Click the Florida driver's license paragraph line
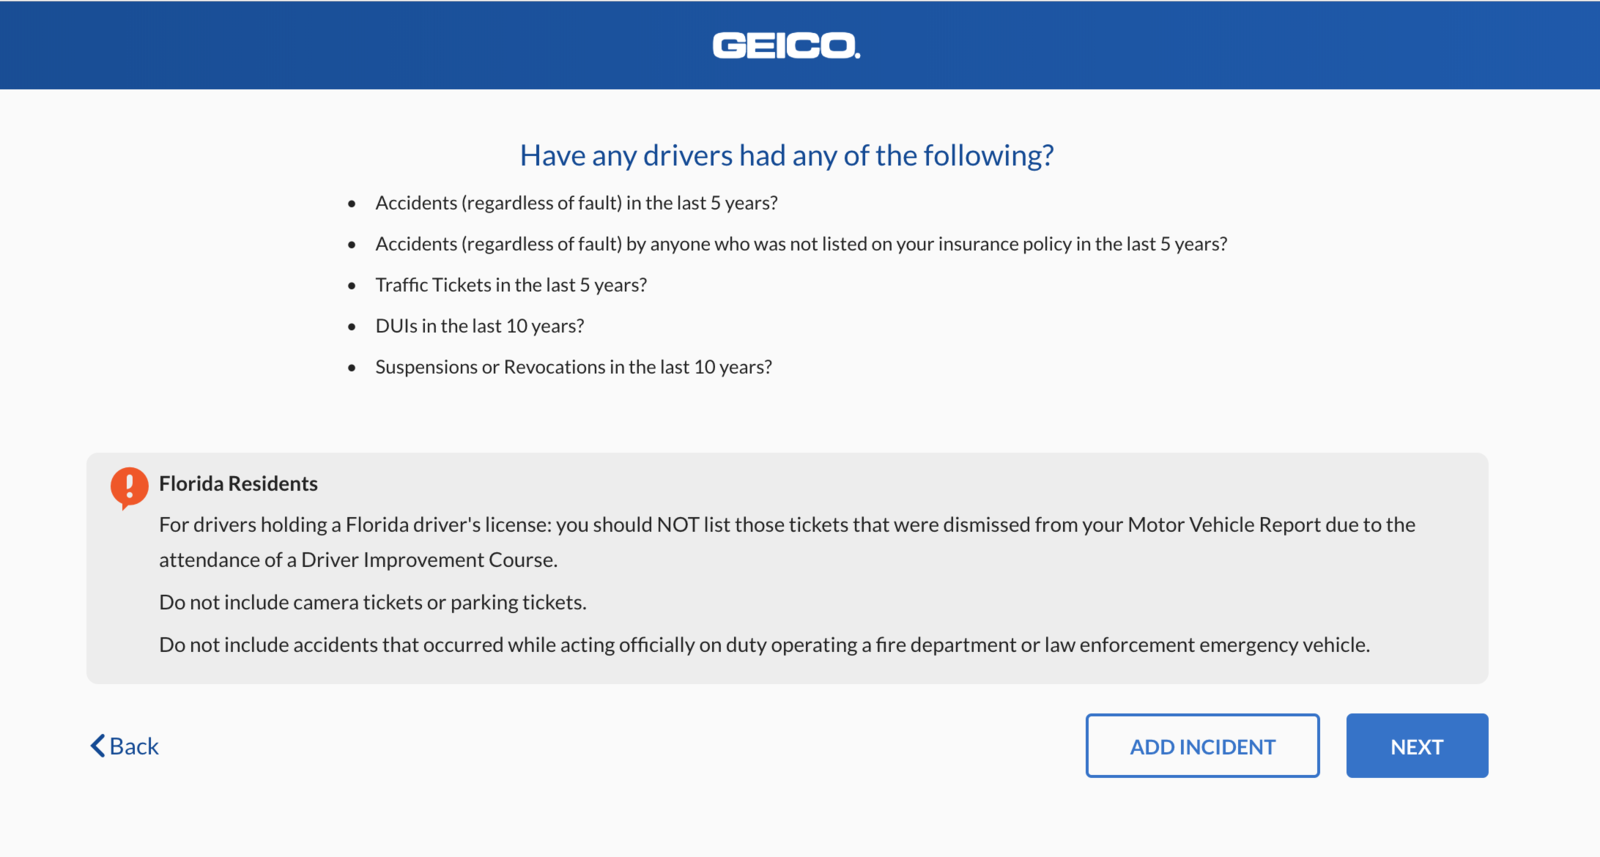 click(786, 525)
